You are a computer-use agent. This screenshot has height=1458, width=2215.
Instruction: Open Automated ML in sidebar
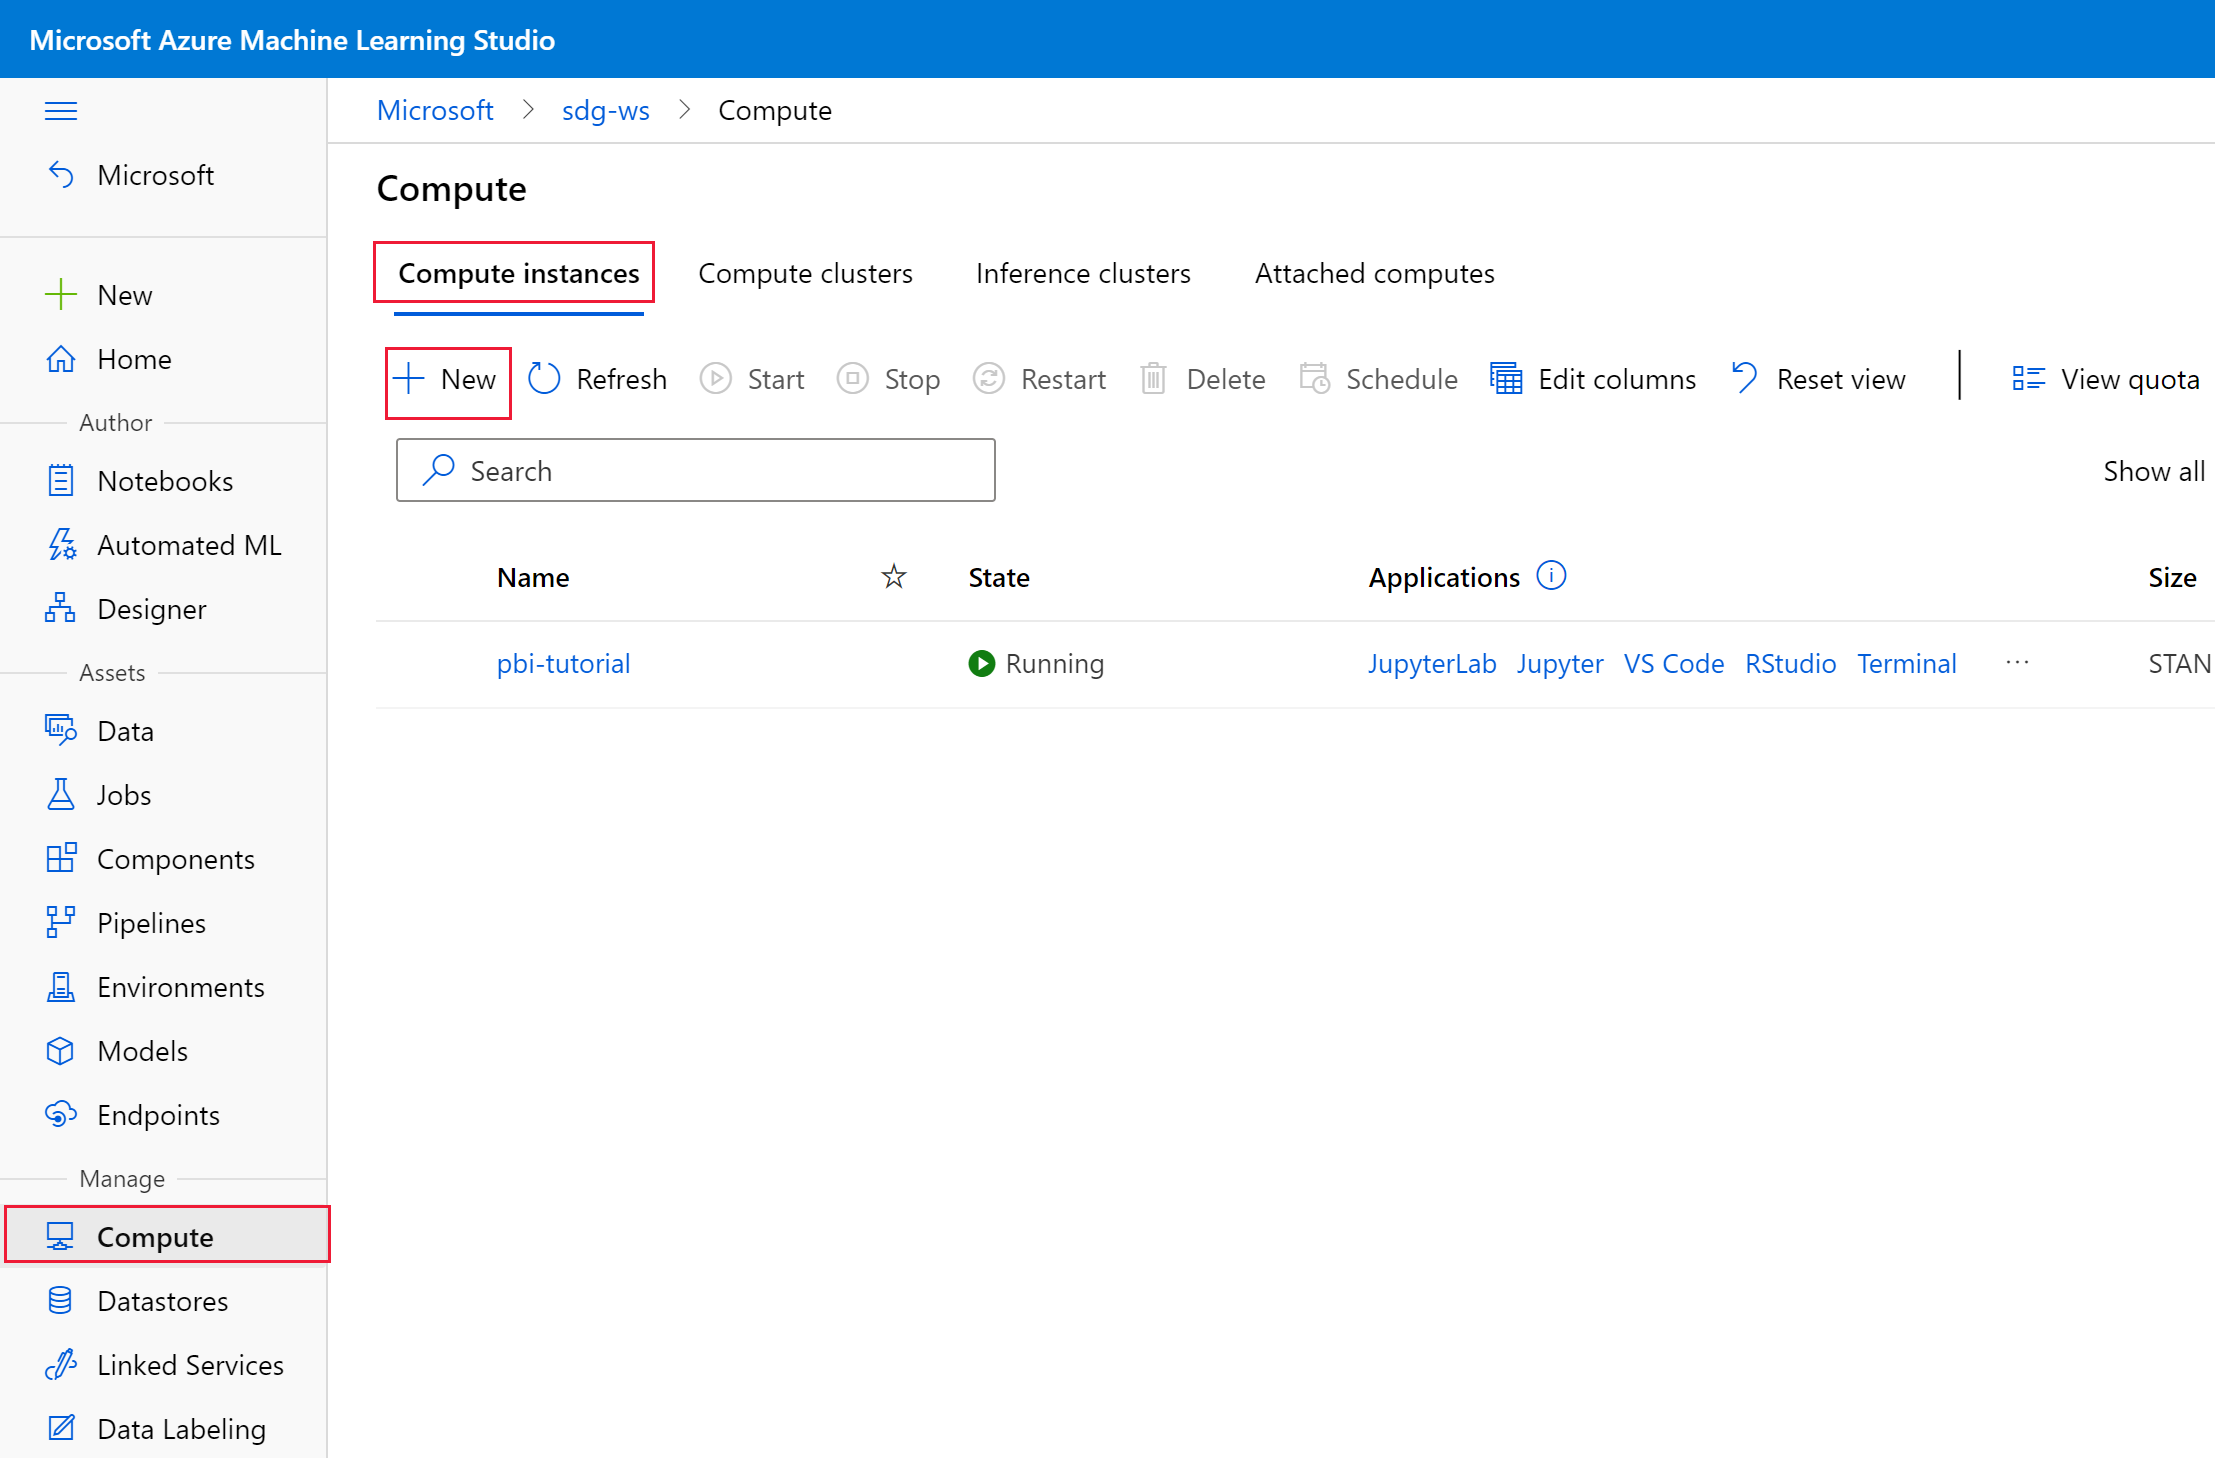pos(188,545)
